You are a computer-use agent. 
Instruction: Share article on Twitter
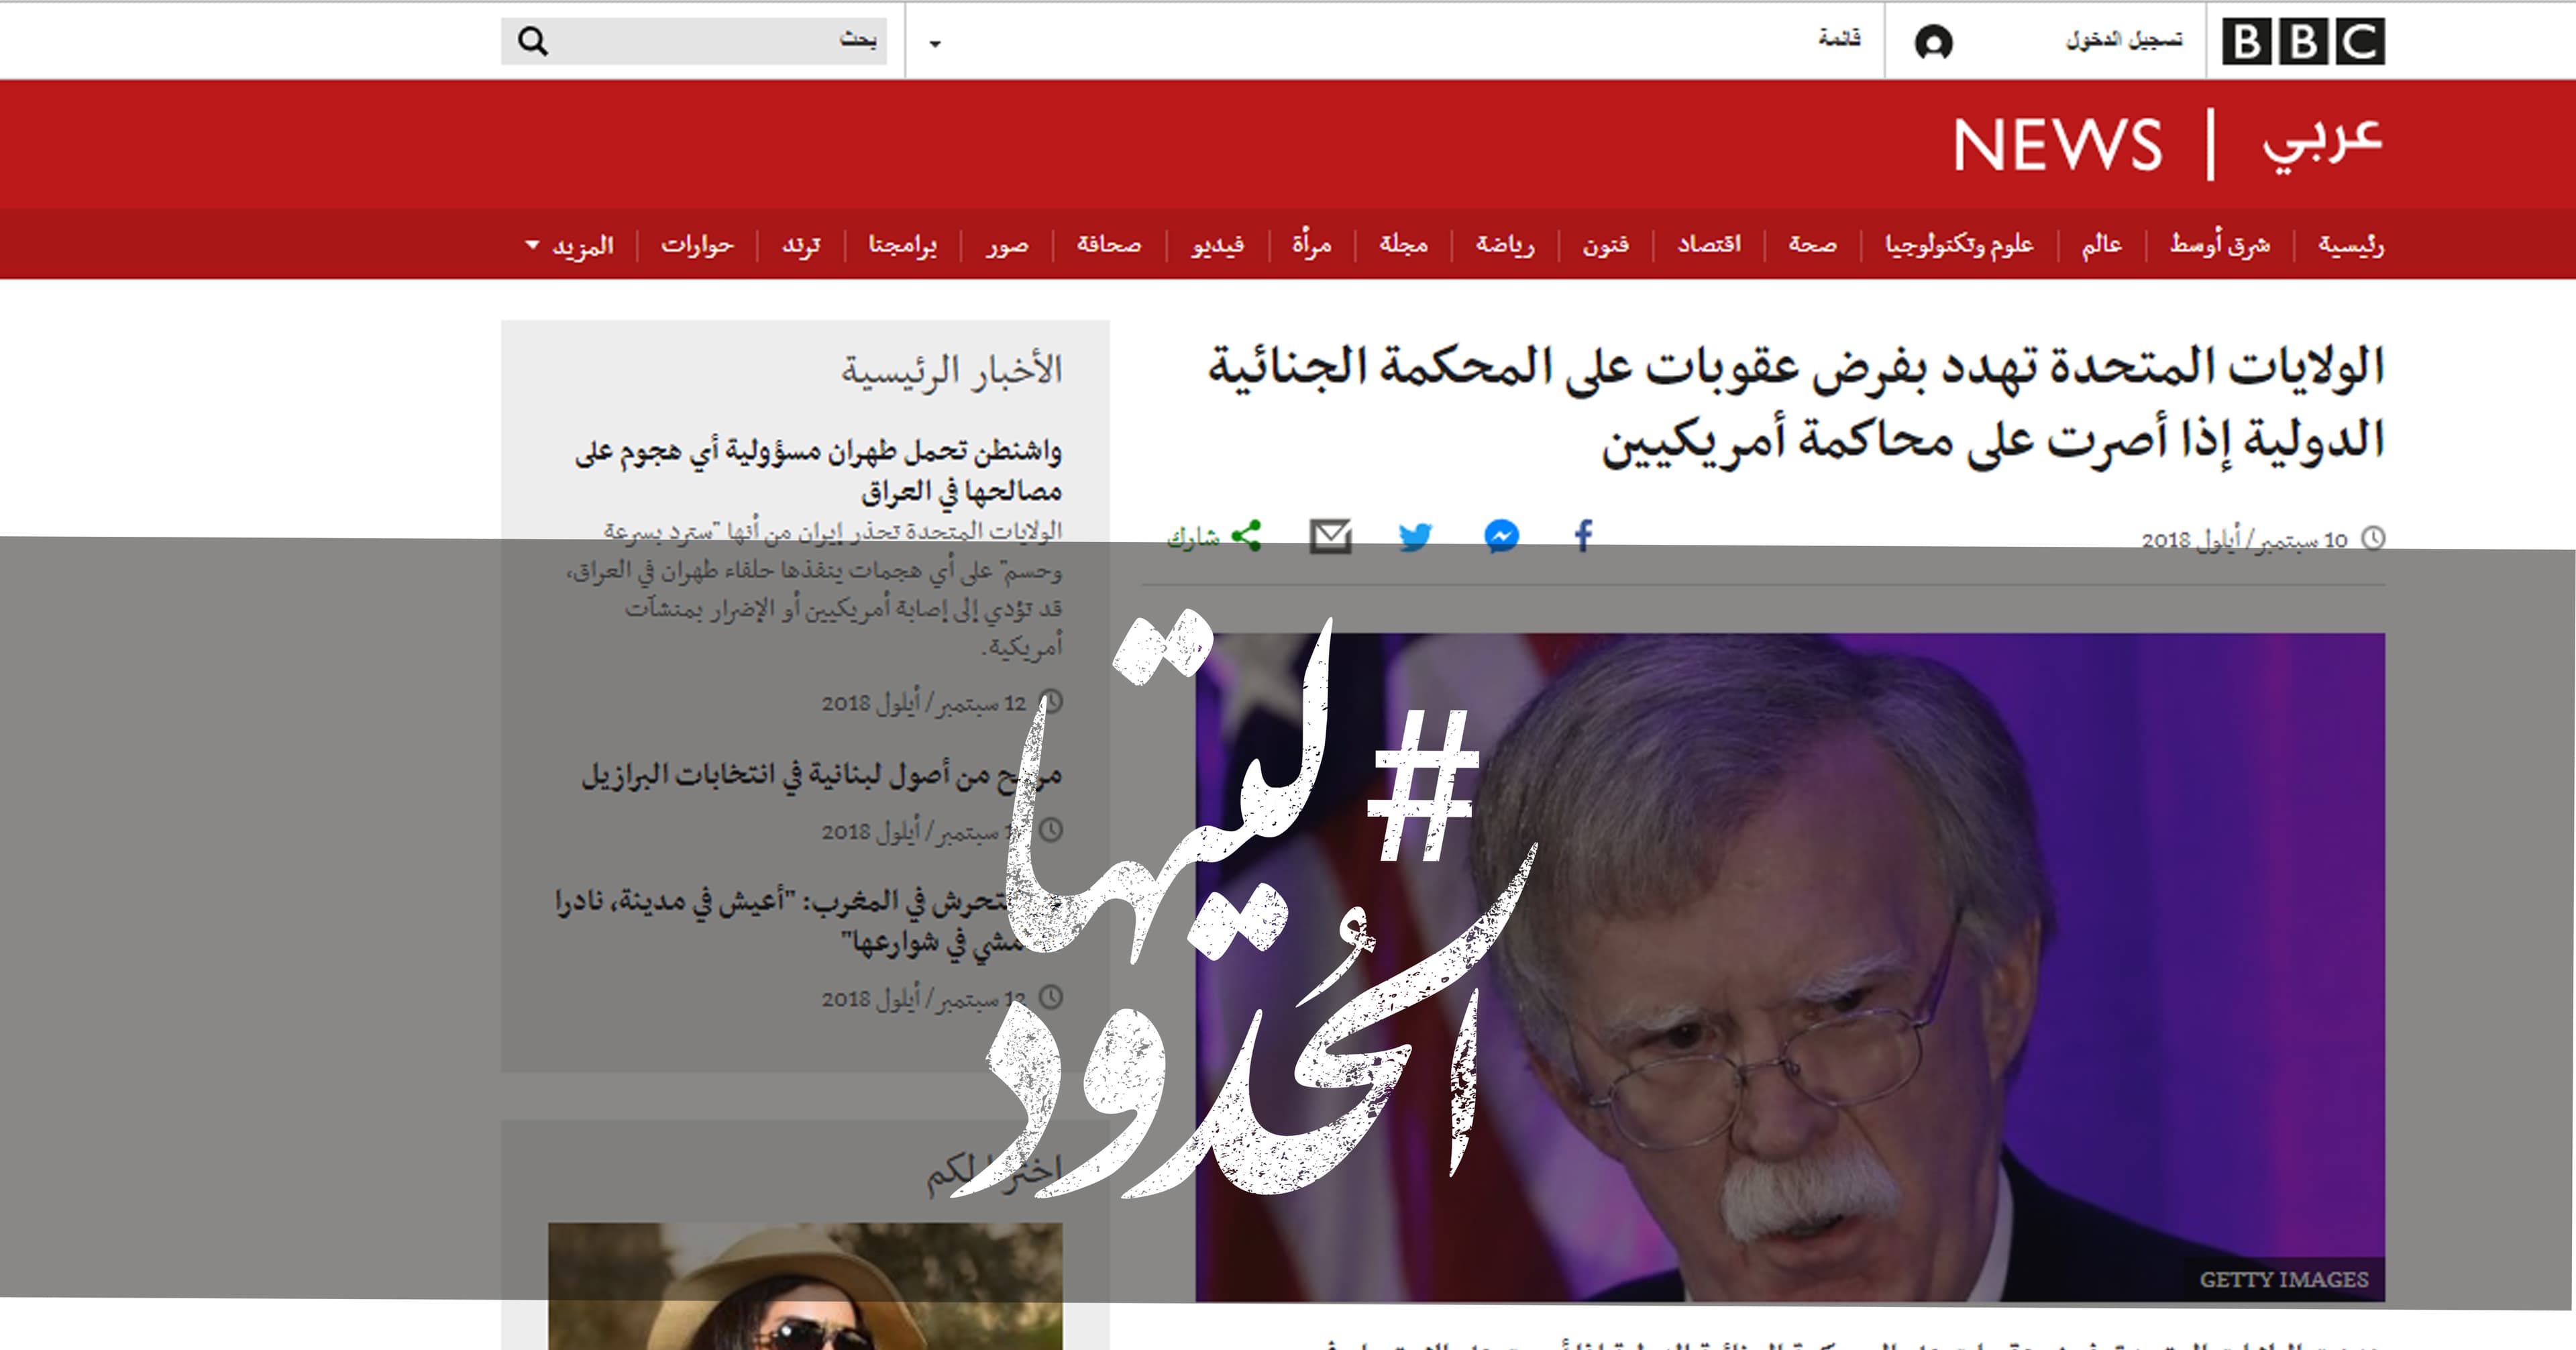(1415, 537)
